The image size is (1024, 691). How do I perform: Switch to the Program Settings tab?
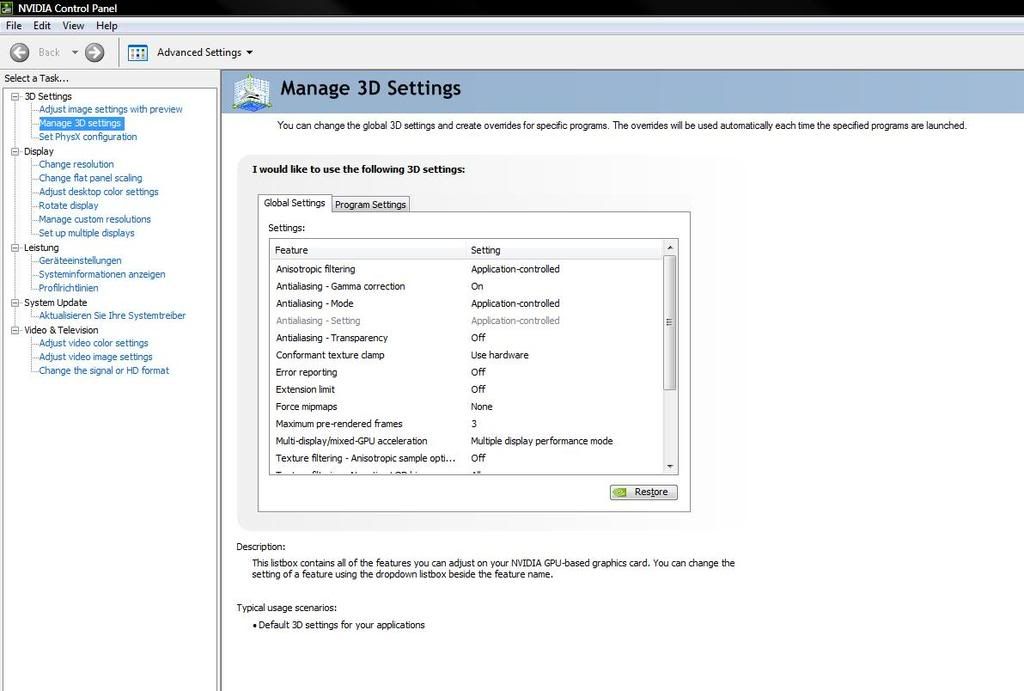pos(370,204)
